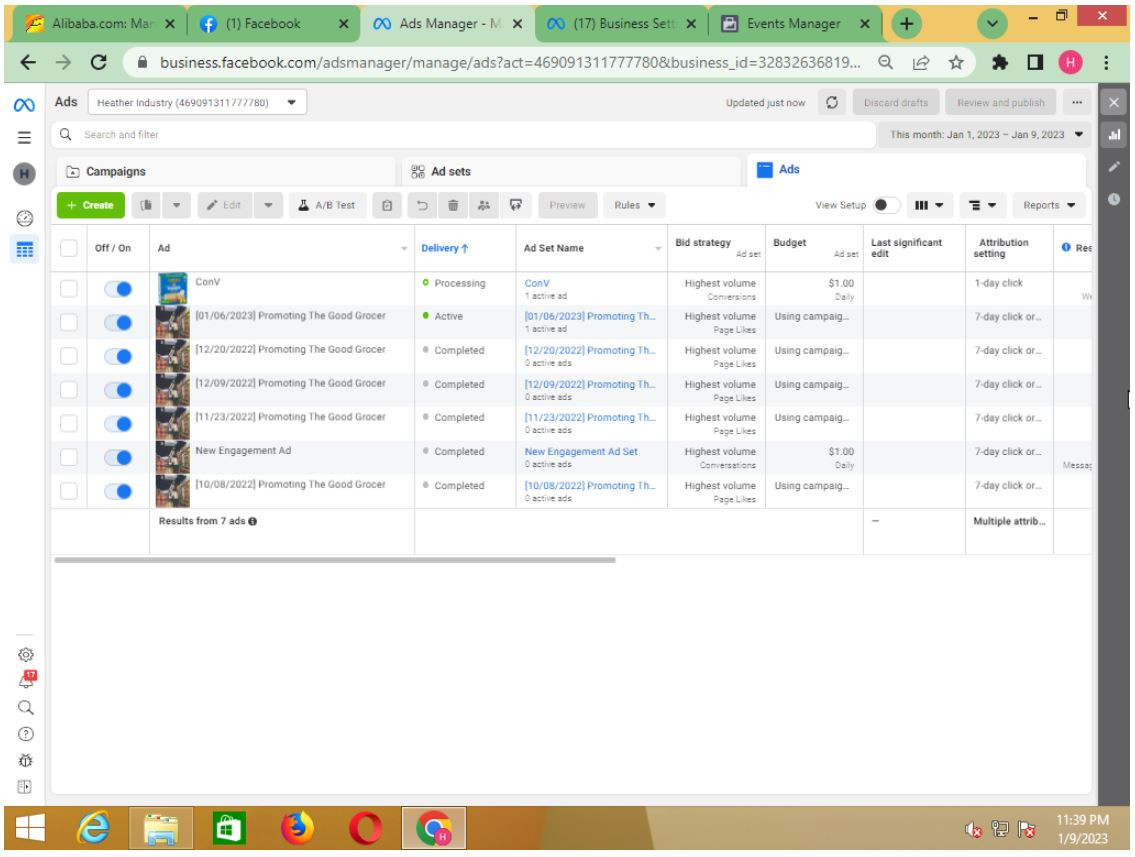Click the bug report icon in sidebar
1135x857 pixels.
pos(25,761)
